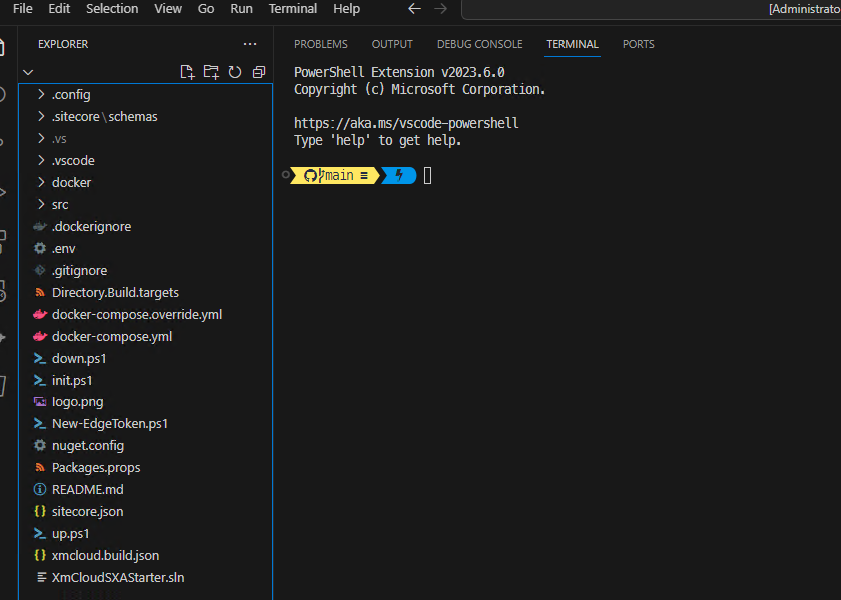Click the Docker icon beside .dockerignore
The image size is (841, 600).
click(x=40, y=226)
